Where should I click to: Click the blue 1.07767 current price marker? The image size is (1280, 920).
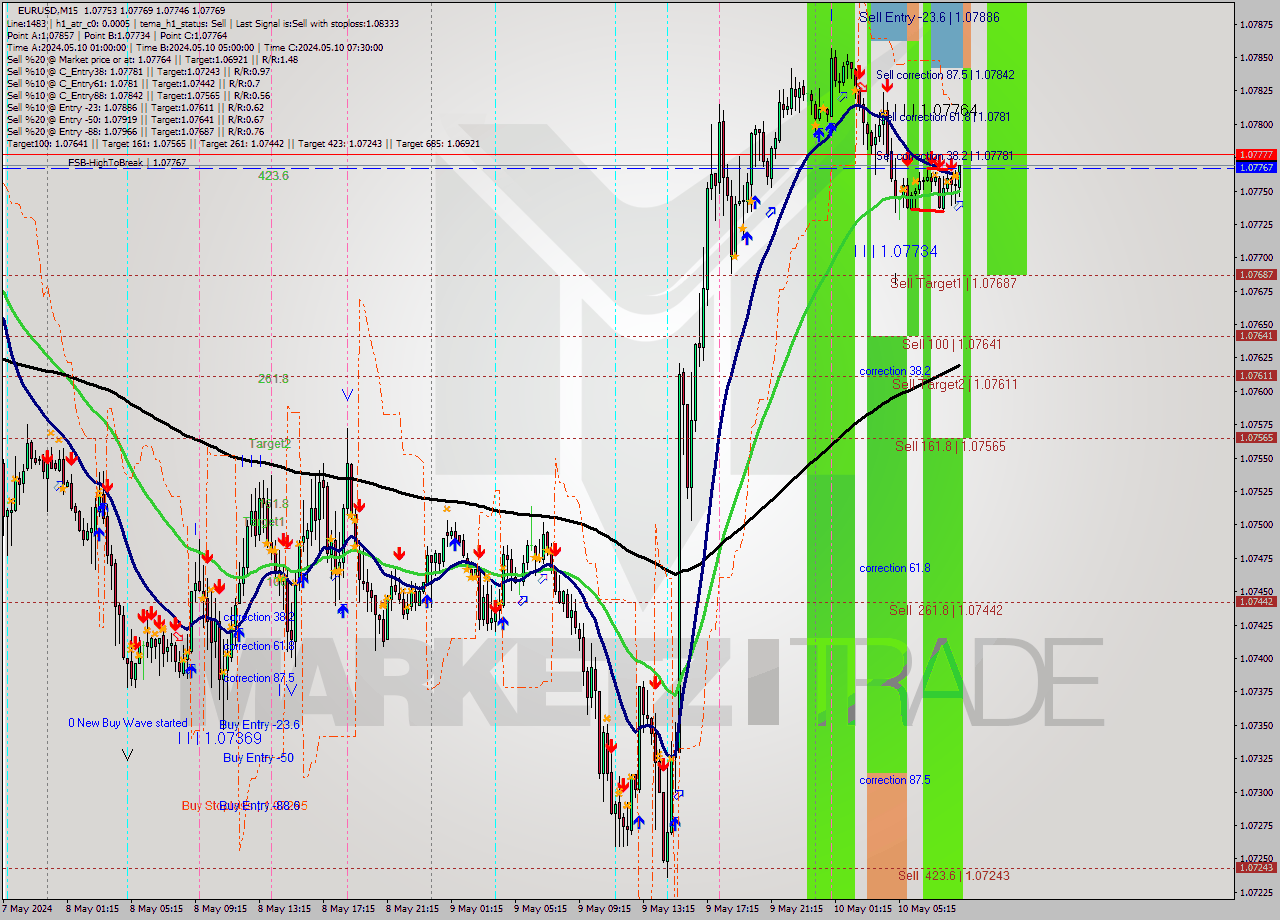[1256, 167]
